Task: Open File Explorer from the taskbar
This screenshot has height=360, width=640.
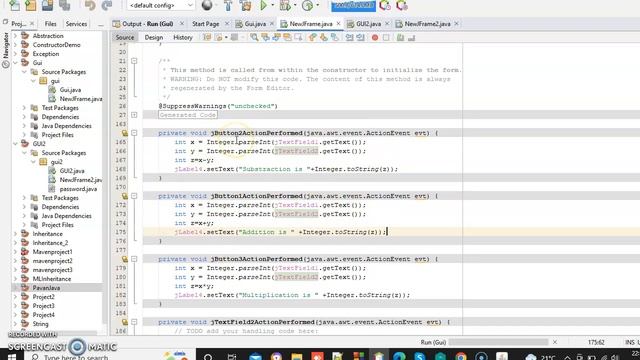Action: click(x=297, y=356)
